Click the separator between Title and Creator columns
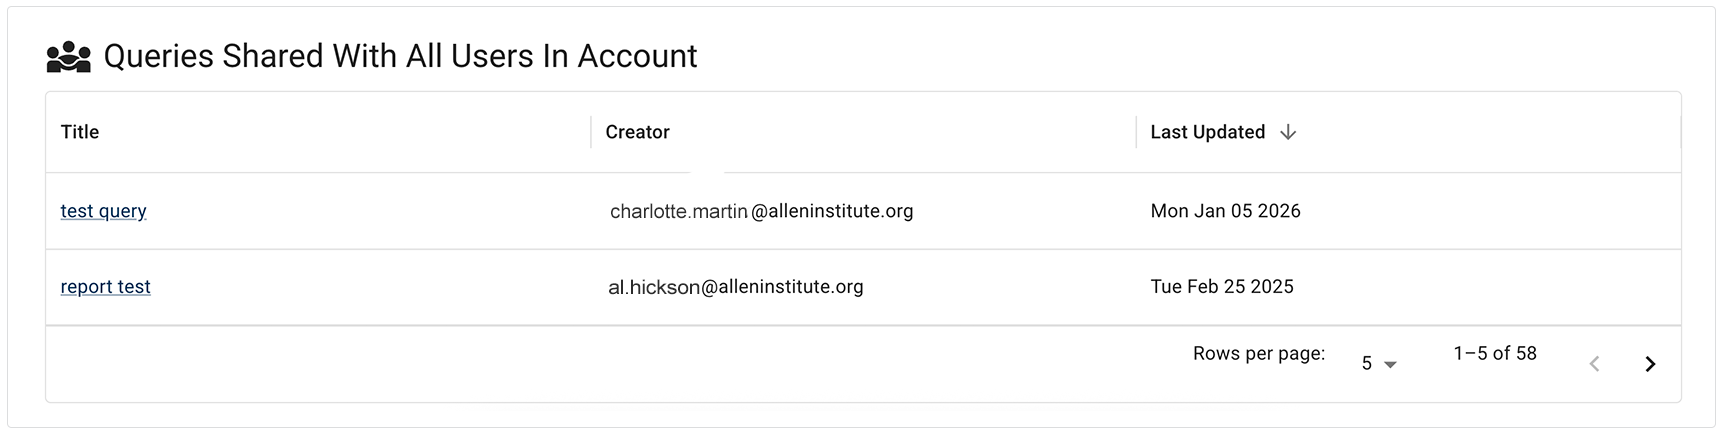Image resolution: width=1723 pixels, height=437 pixels. tap(591, 132)
